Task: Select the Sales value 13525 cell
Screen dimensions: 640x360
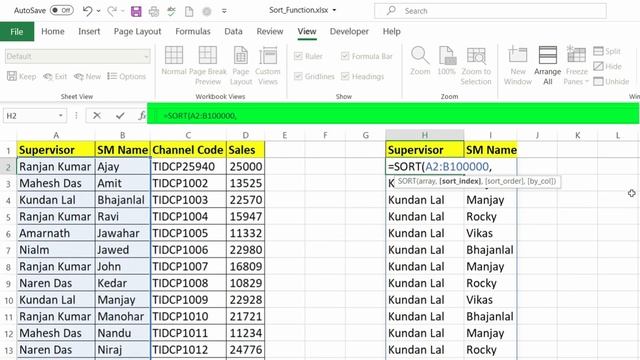Action: tap(245, 183)
